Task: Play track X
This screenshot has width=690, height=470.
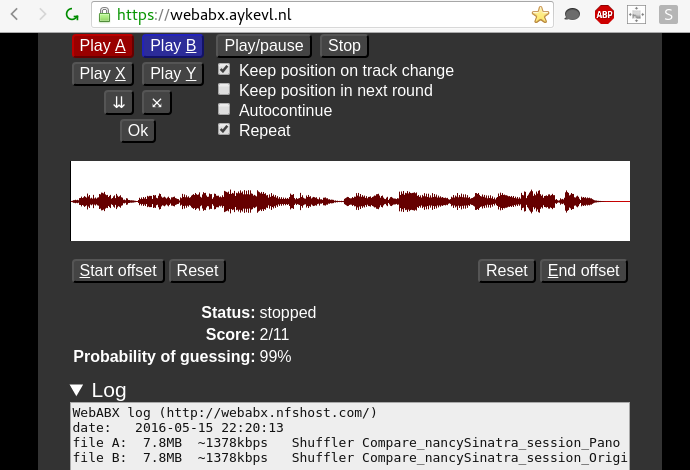Action: [103, 73]
